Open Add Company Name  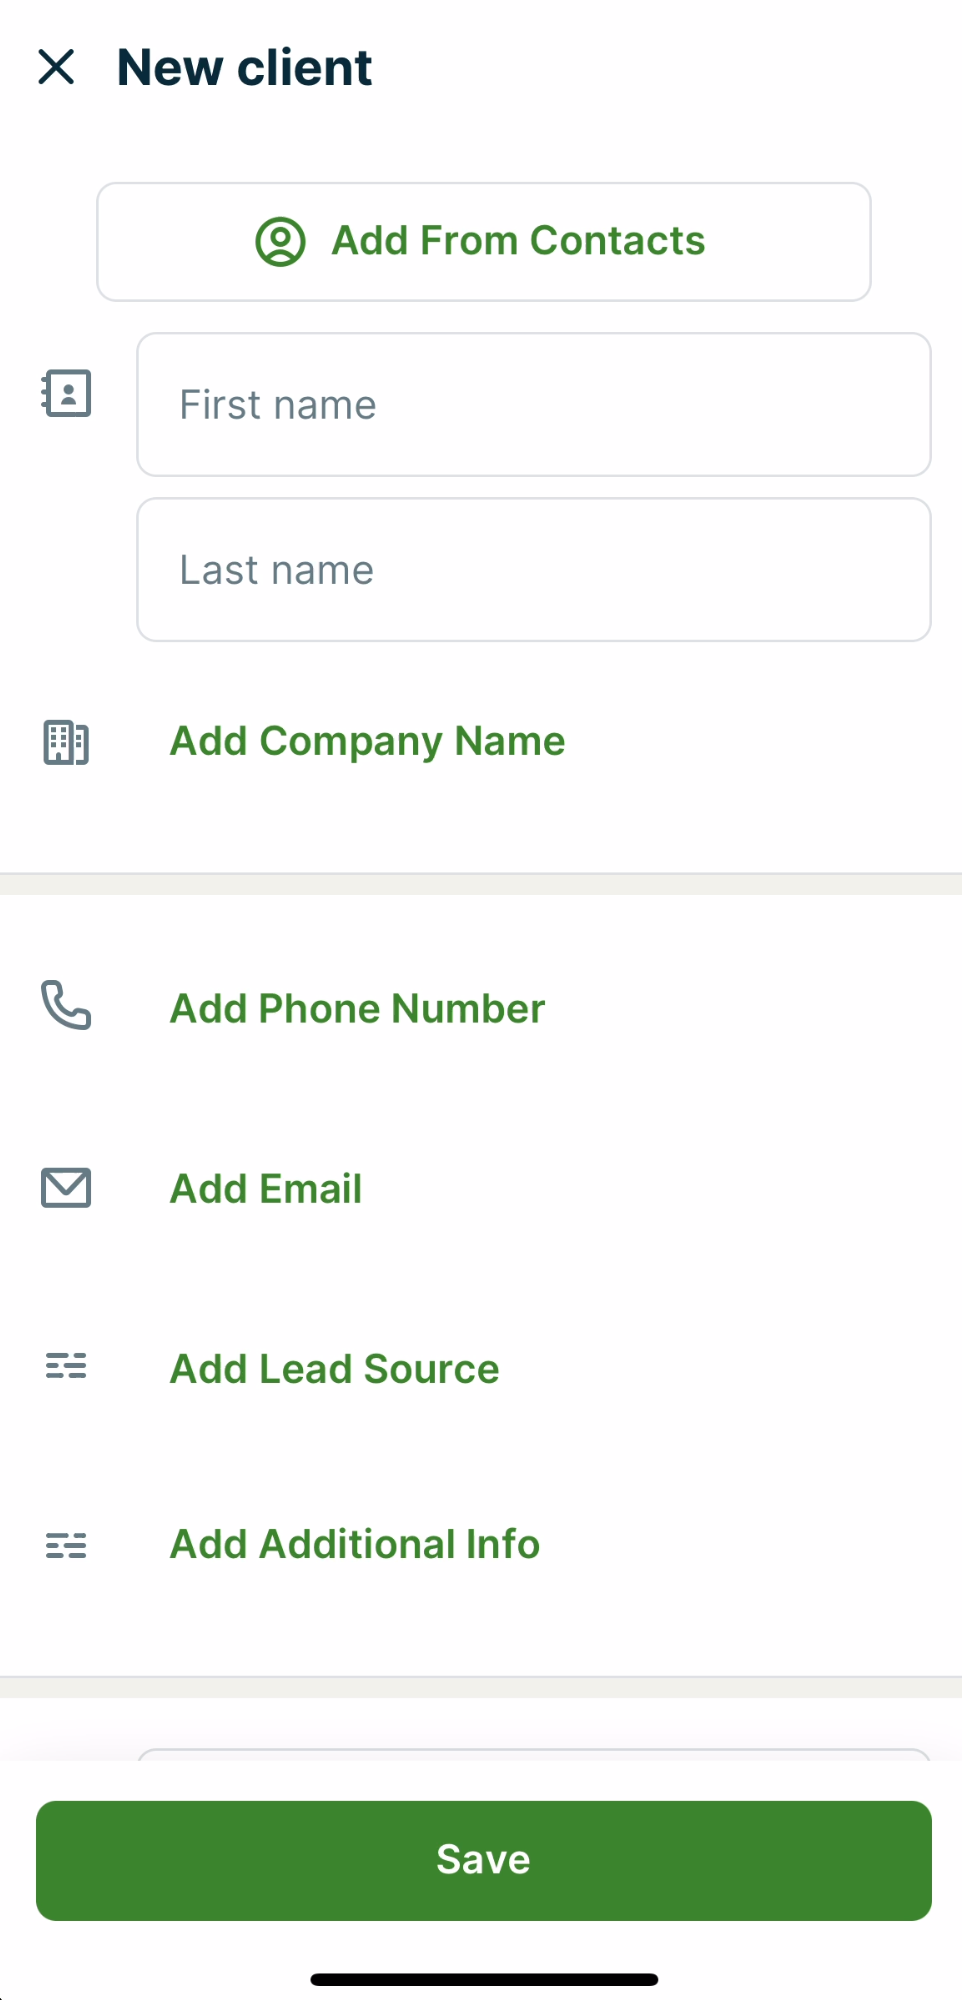[x=367, y=742]
